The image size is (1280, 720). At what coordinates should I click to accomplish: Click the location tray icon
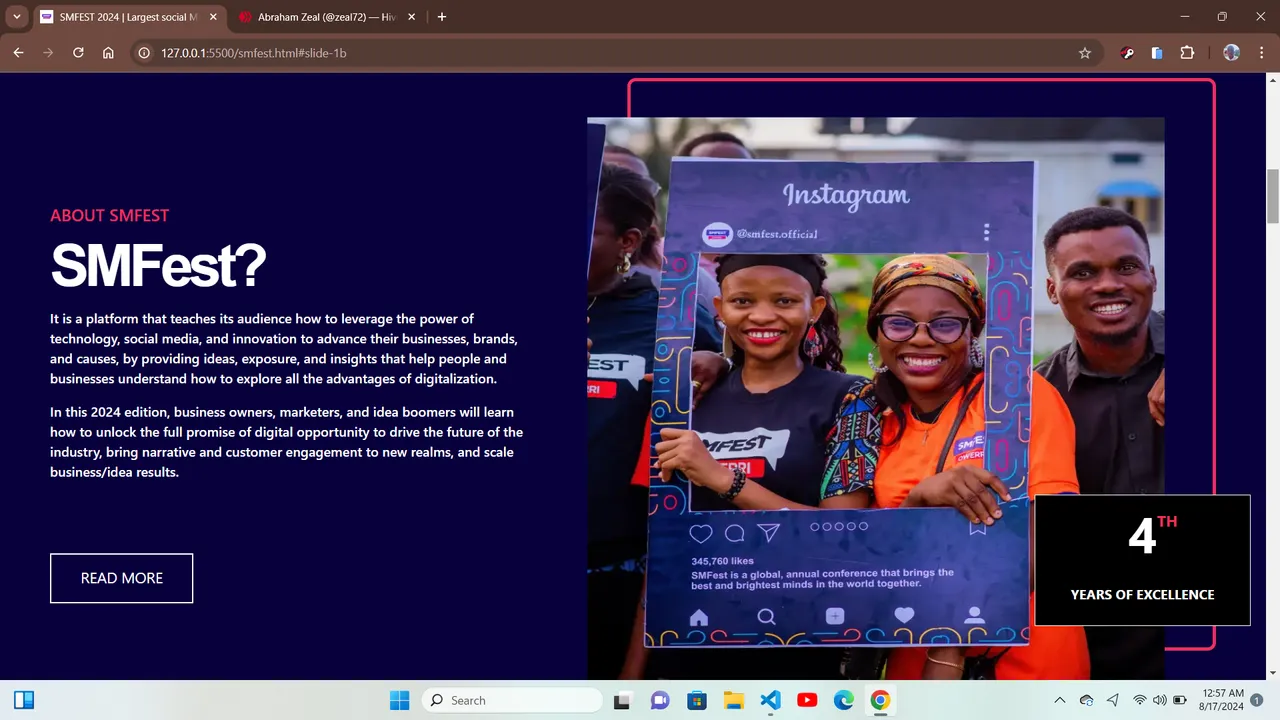coord(1113,700)
